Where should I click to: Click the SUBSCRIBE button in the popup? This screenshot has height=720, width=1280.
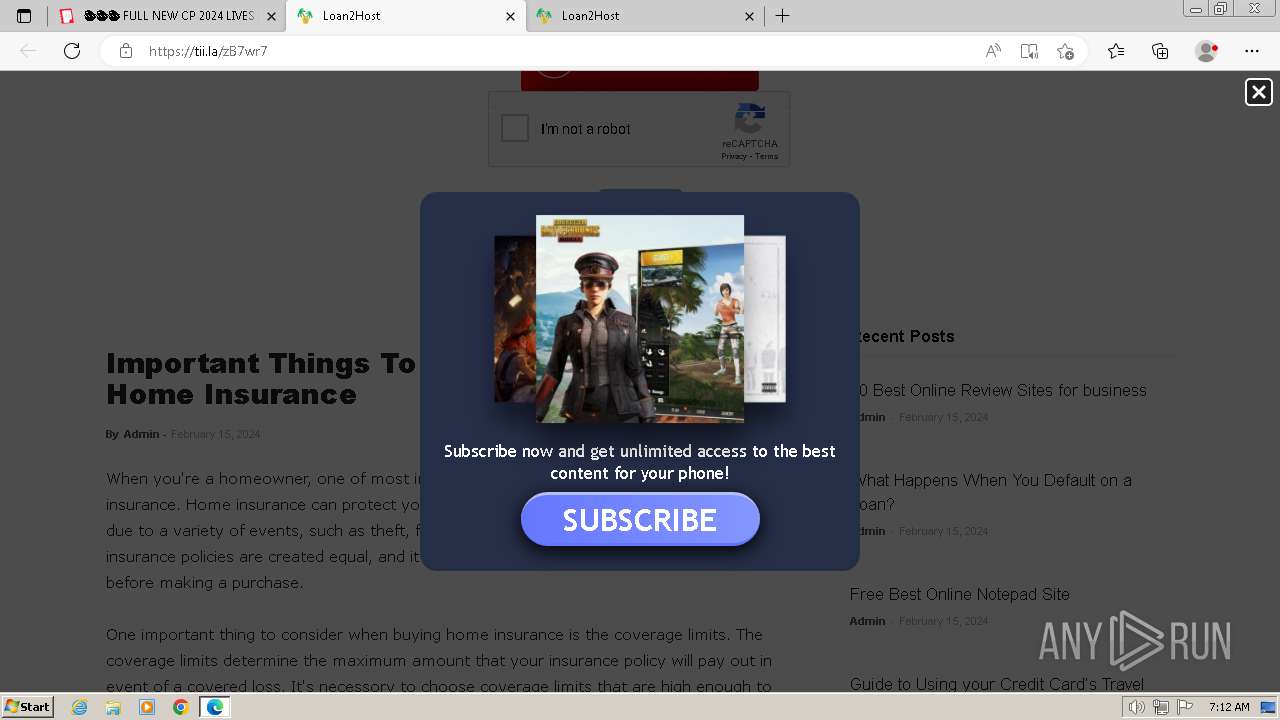(x=640, y=520)
